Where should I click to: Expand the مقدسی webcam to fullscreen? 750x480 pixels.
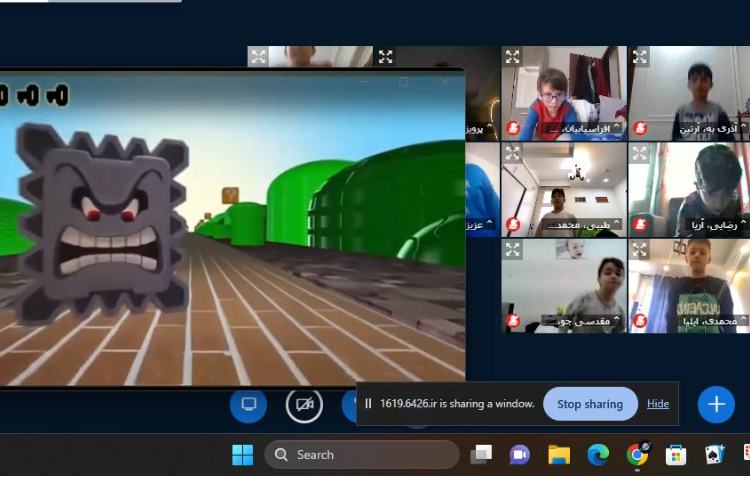coord(512,250)
